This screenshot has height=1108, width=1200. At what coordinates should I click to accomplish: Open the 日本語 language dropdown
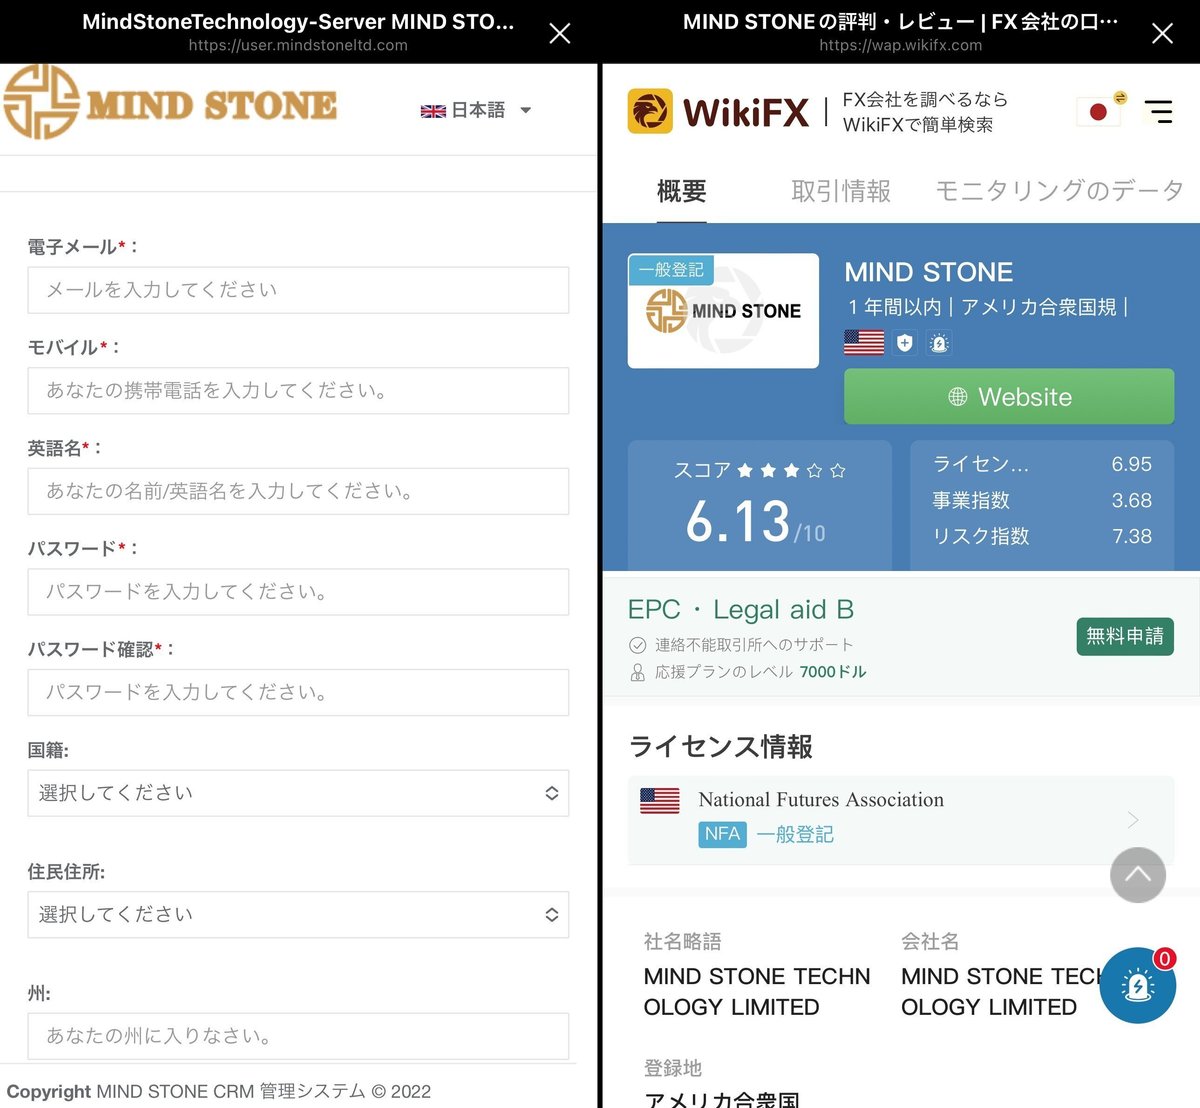(x=477, y=110)
